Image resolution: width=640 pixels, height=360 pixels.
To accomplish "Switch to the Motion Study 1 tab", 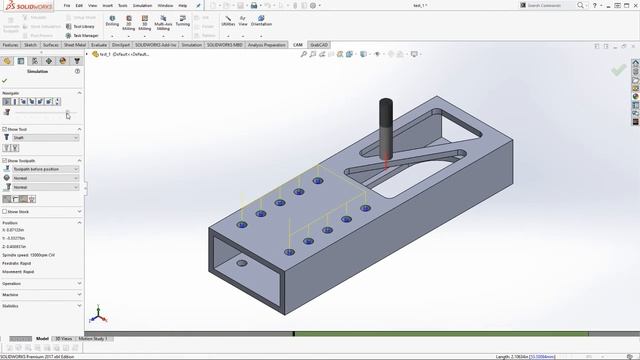I will [93, 339].
